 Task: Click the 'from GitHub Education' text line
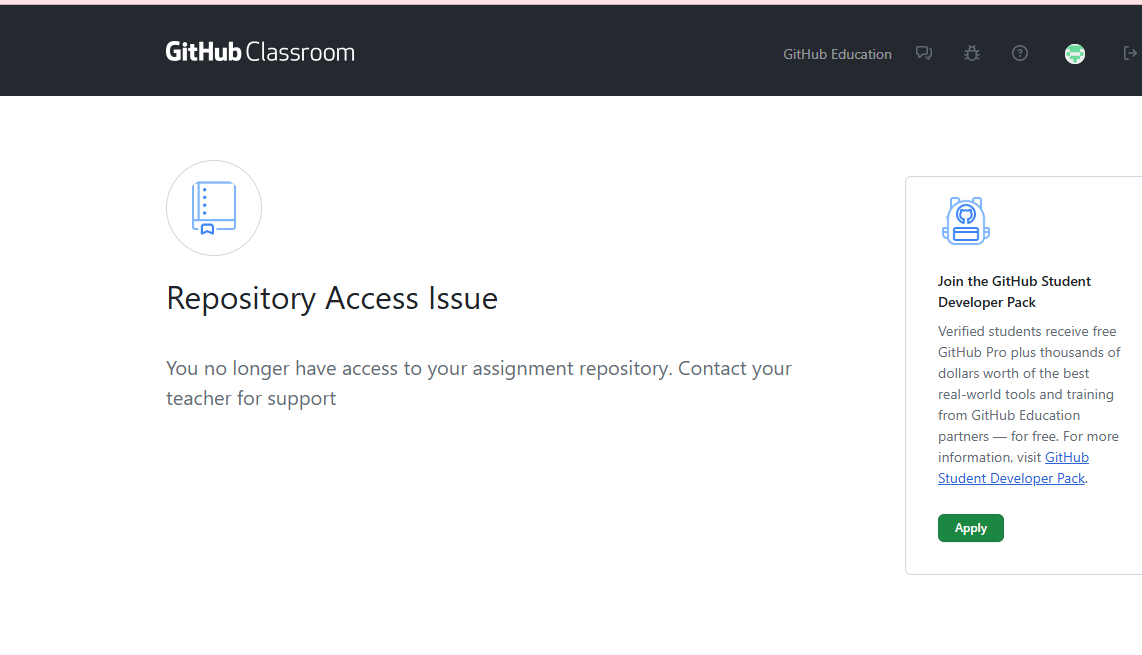tap(1009, 415)
